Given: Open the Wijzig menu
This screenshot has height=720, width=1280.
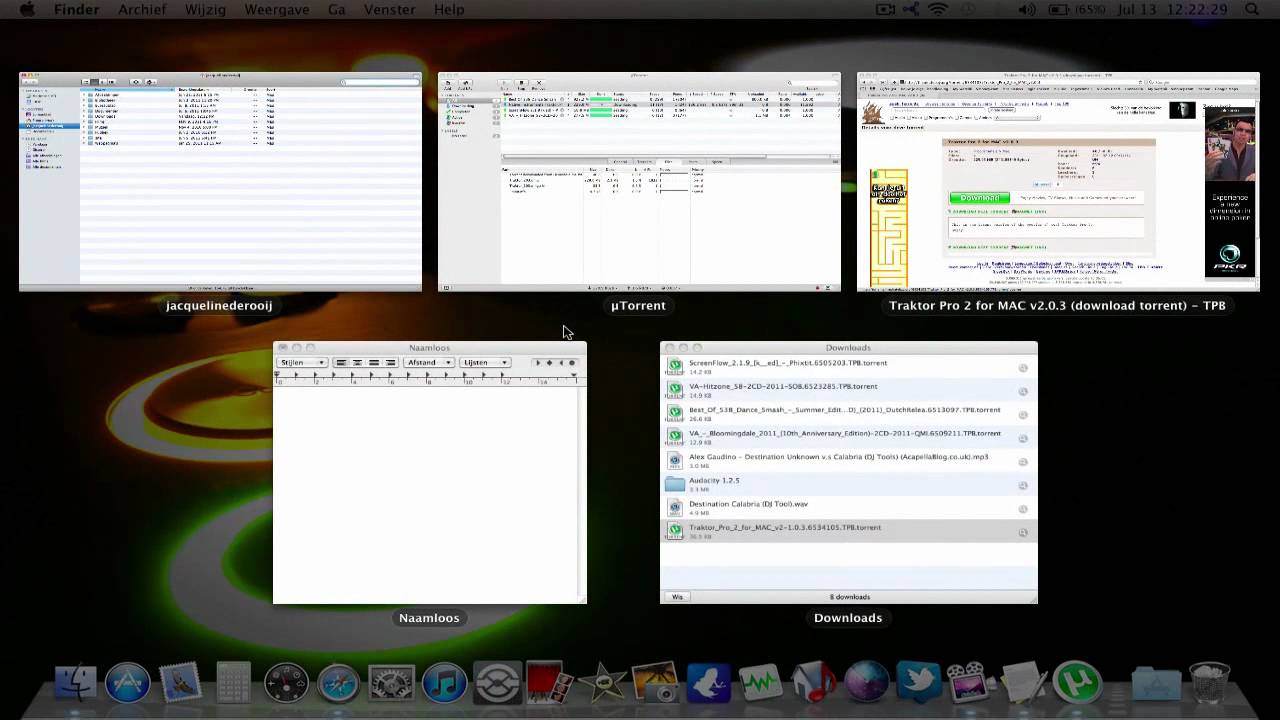Looking at the screenshot, I should pyautogui.click(x=205, y=9).
